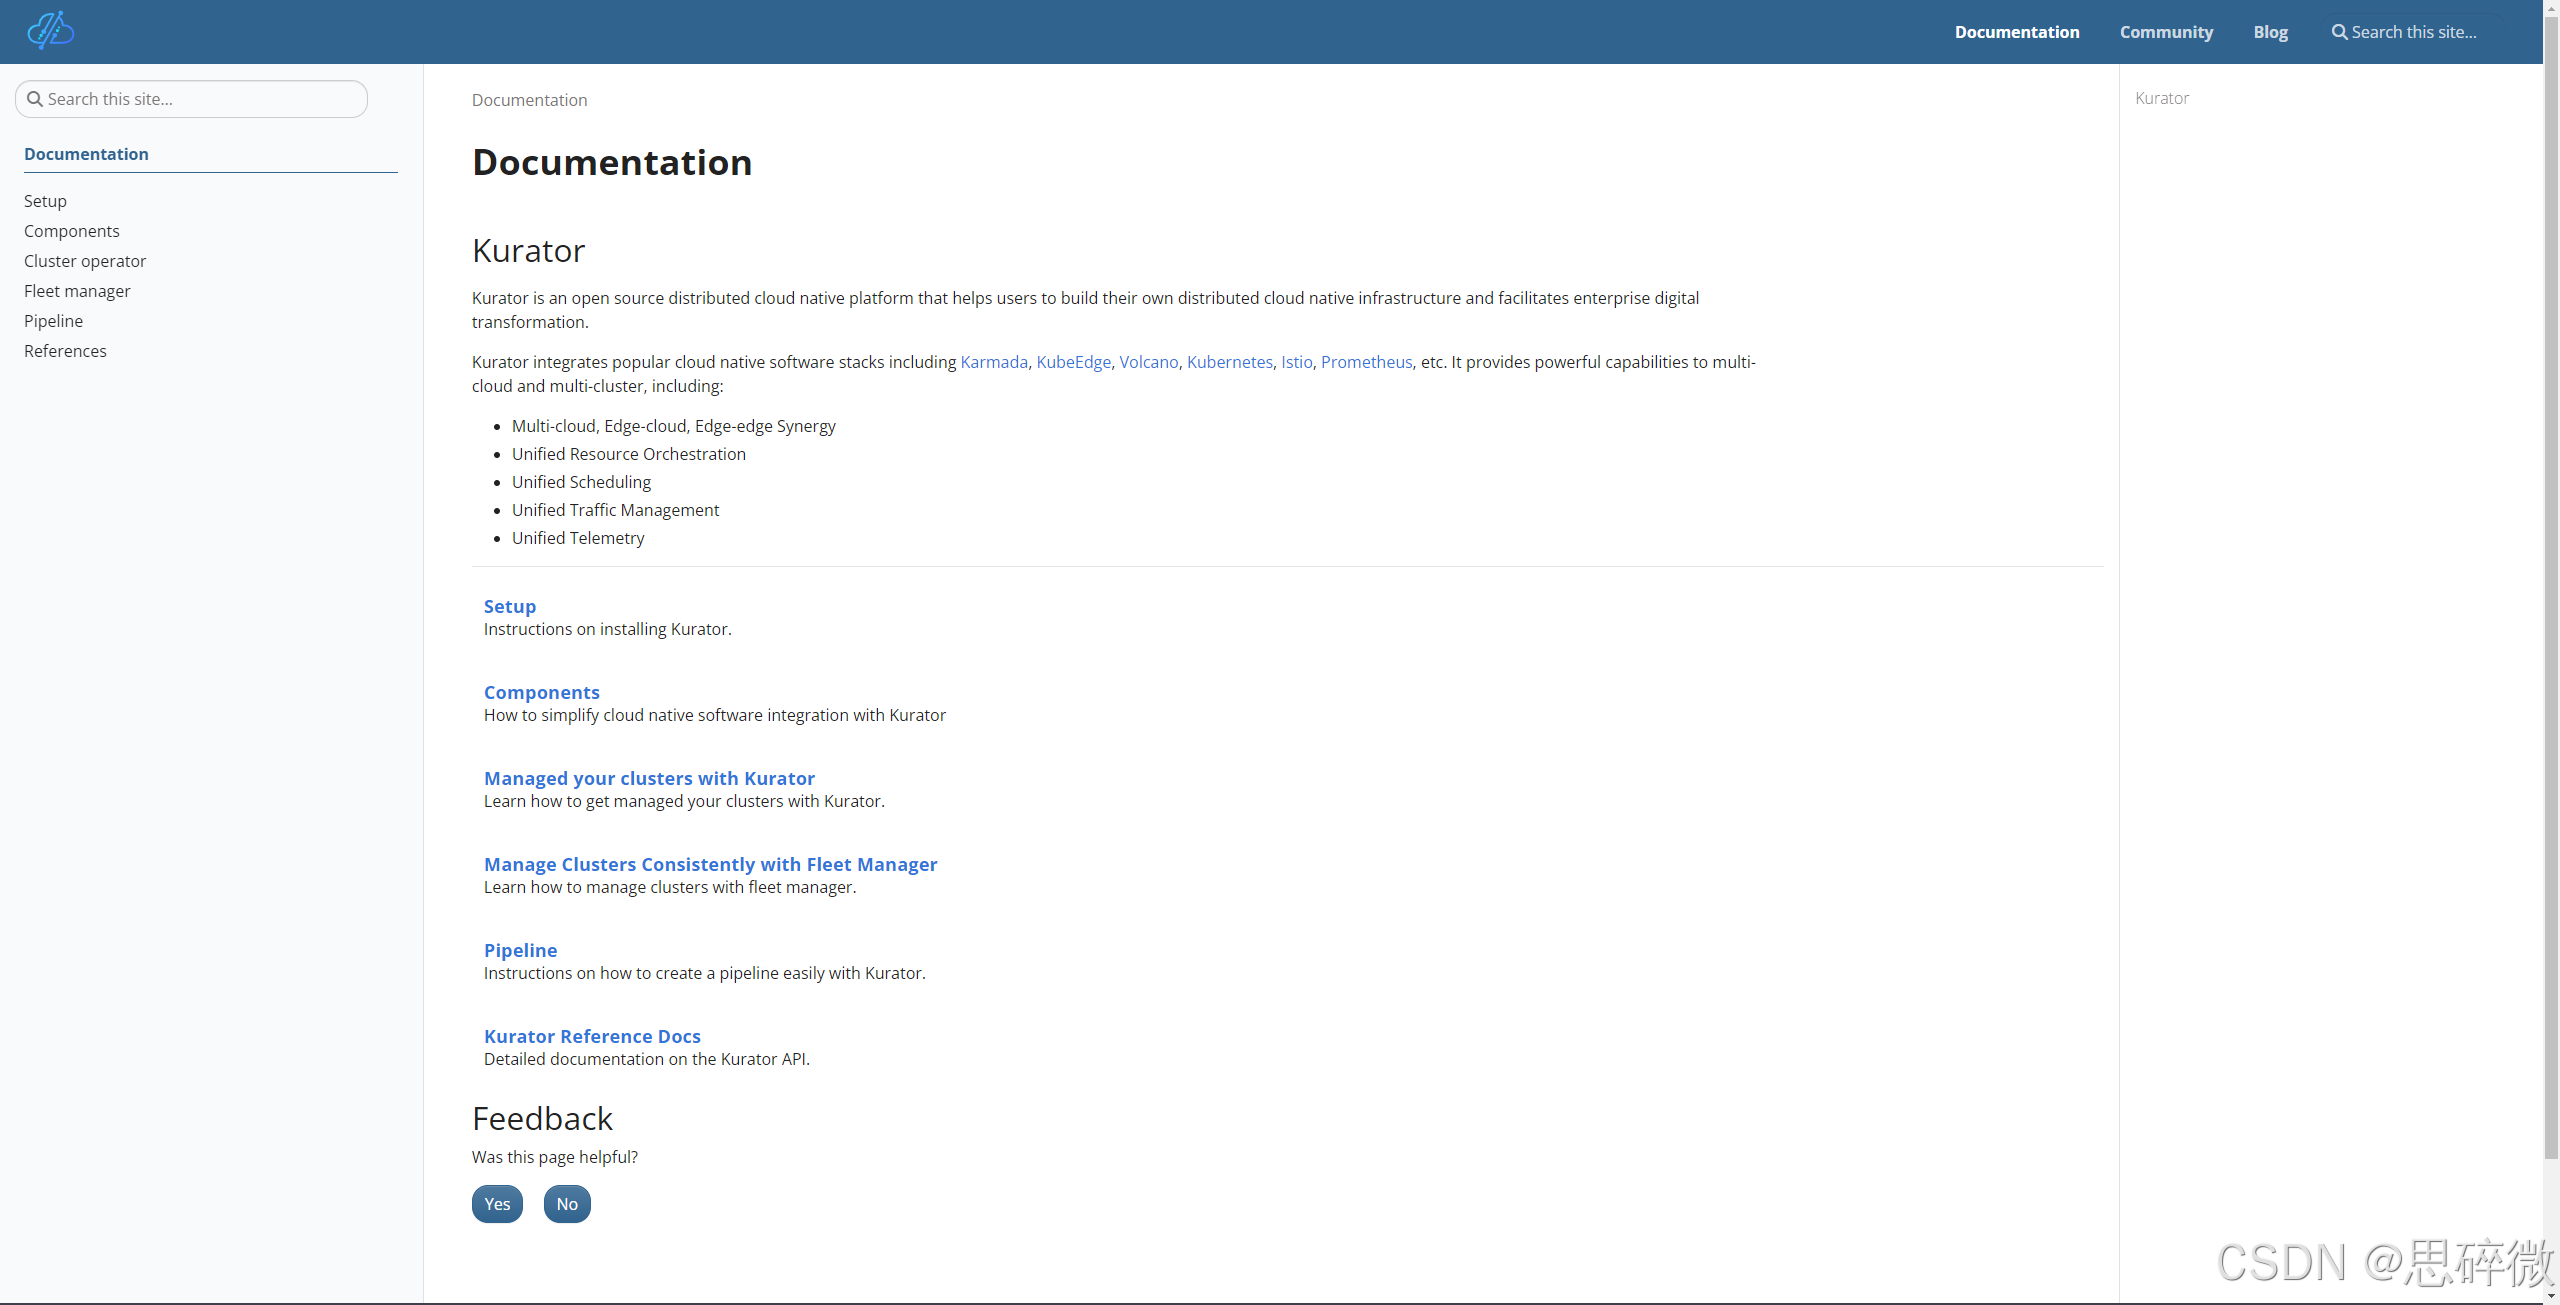Open Cluster operator in the sidebar
Viewport: 2560px width, 1305px height.
point(85,261)
